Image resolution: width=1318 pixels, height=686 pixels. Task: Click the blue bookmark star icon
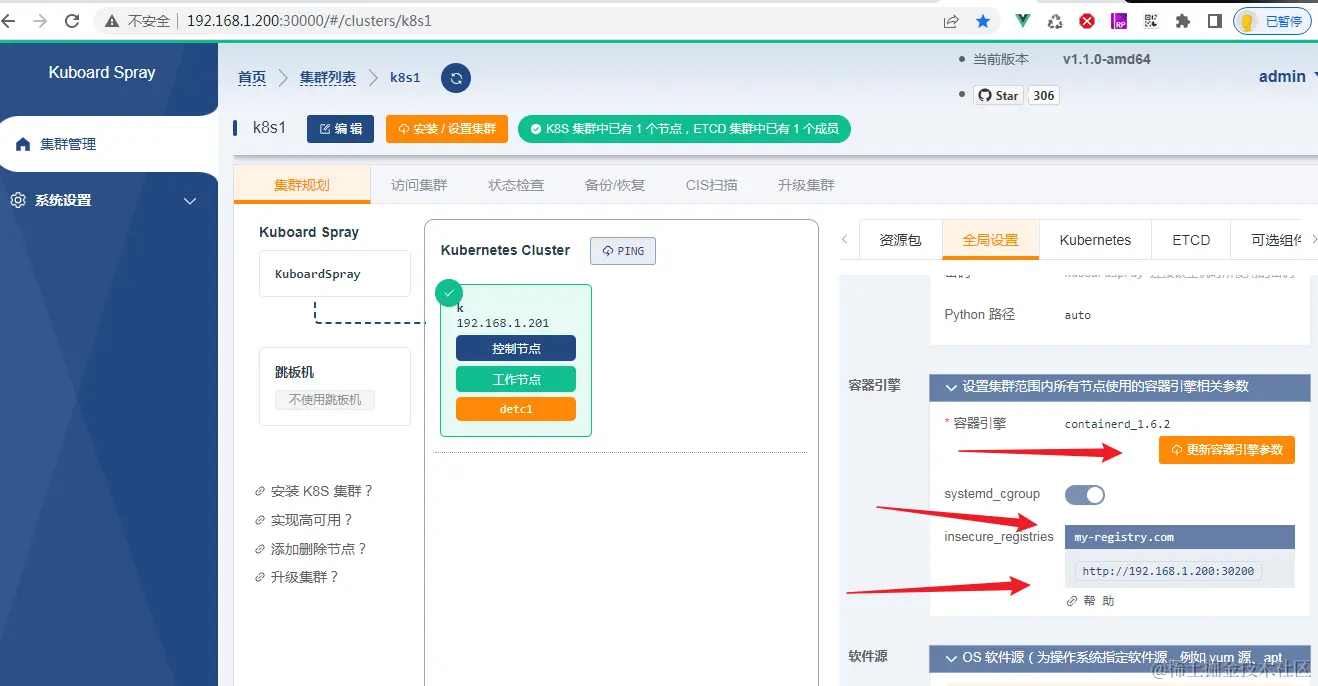tap(983, 20)
